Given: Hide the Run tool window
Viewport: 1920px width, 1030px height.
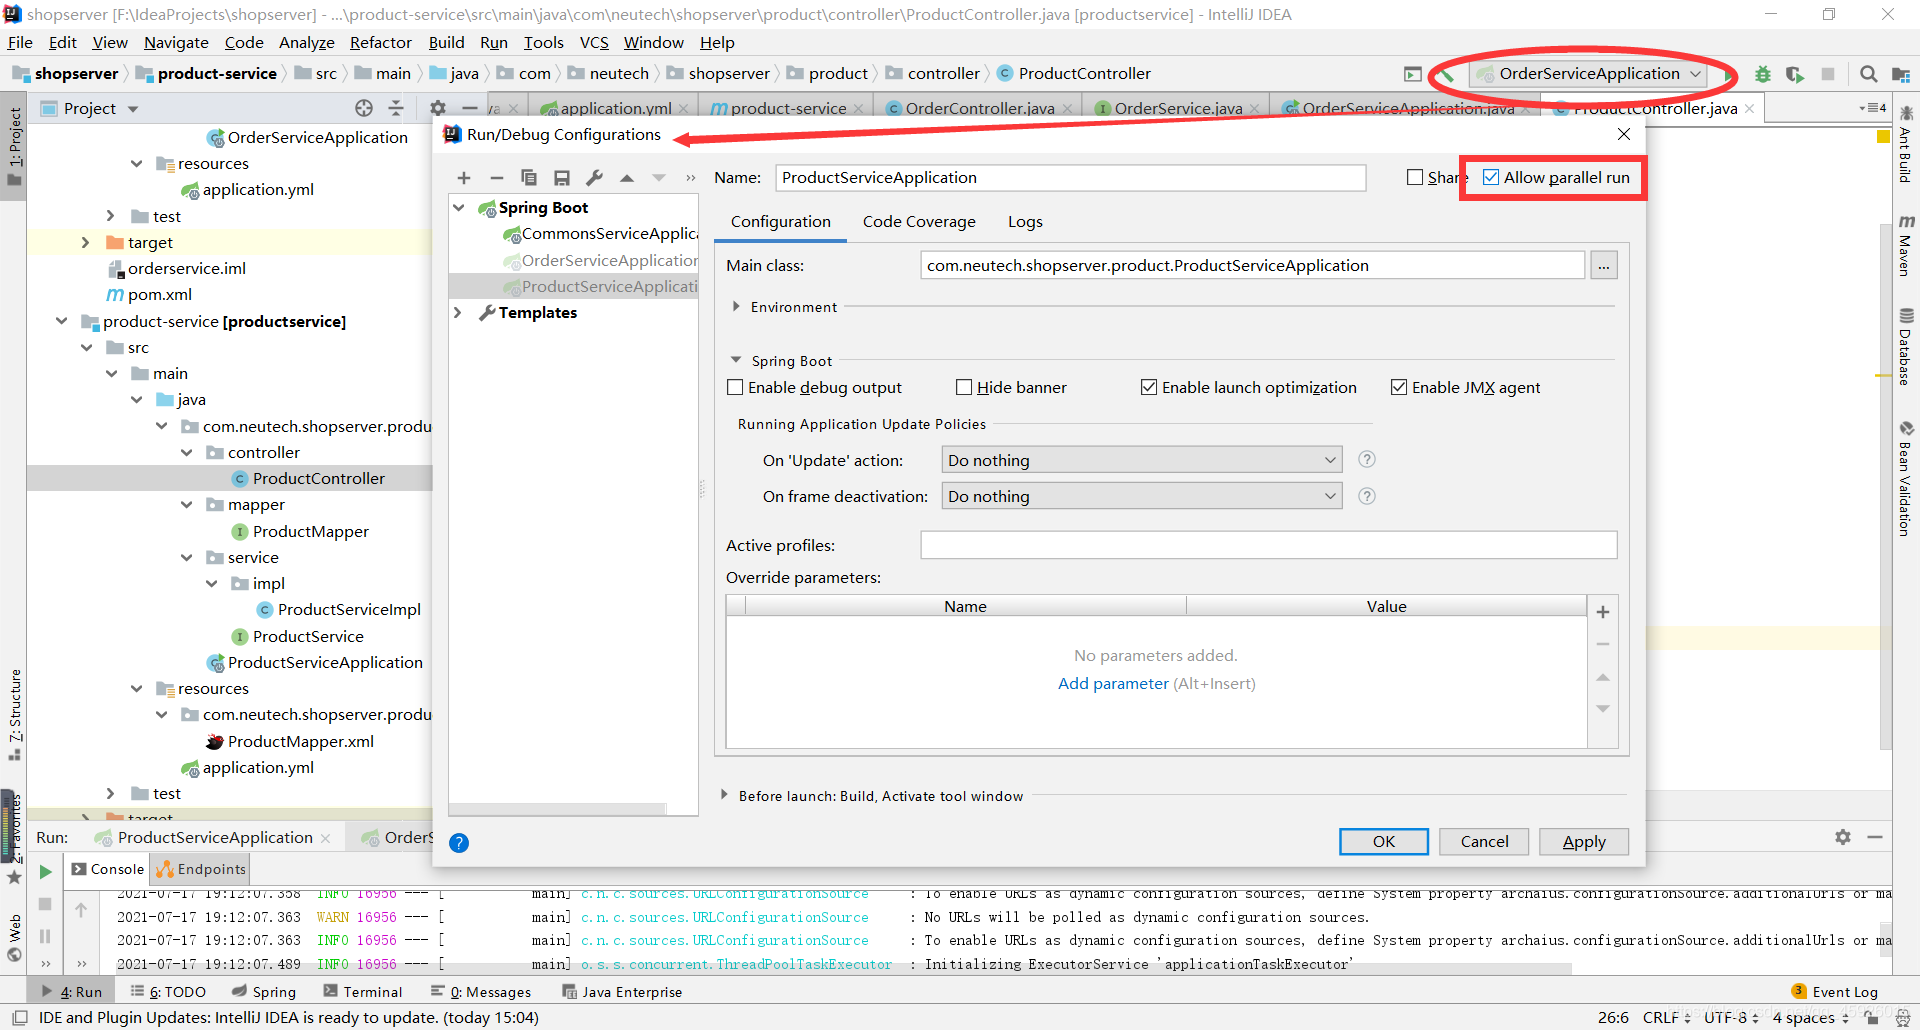Looking at the screenshot, I should [x=1875, y=837].
